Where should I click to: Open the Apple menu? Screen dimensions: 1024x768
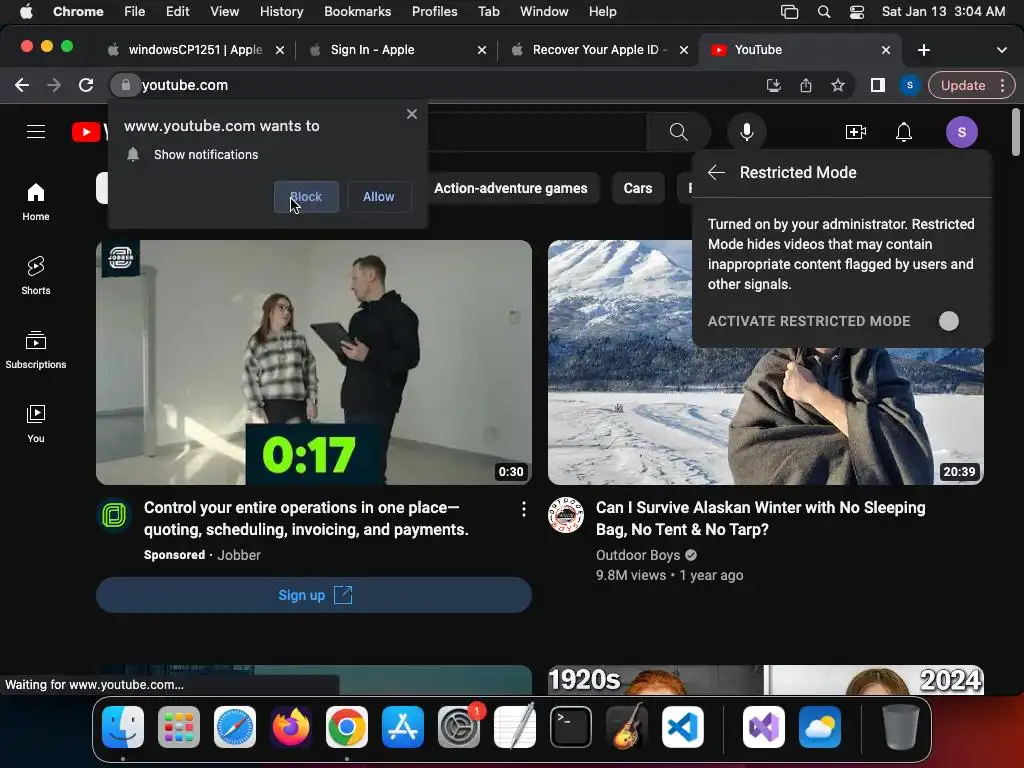pos(26,12)
